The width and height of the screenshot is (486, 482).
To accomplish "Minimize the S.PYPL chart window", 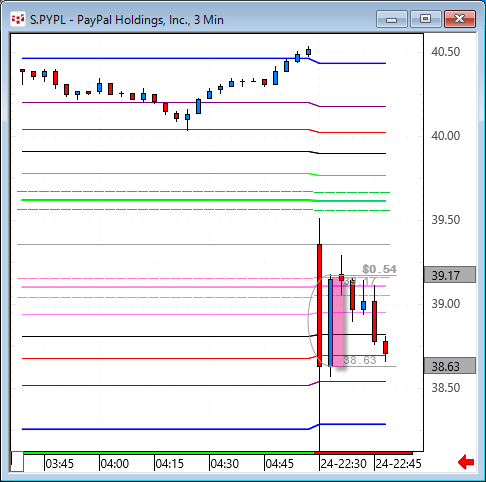I will (x=392, y=19).
